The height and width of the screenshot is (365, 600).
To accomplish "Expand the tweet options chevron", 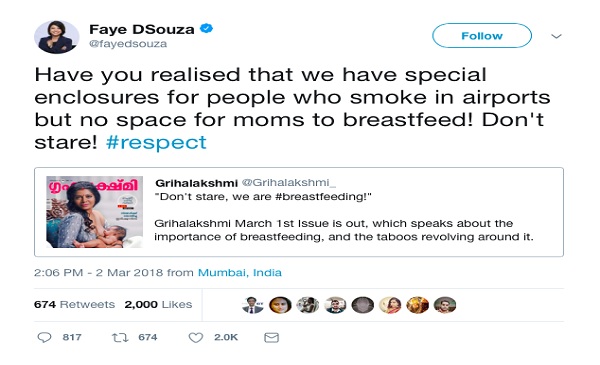I will pyautogui.click(x=556, y=36).
